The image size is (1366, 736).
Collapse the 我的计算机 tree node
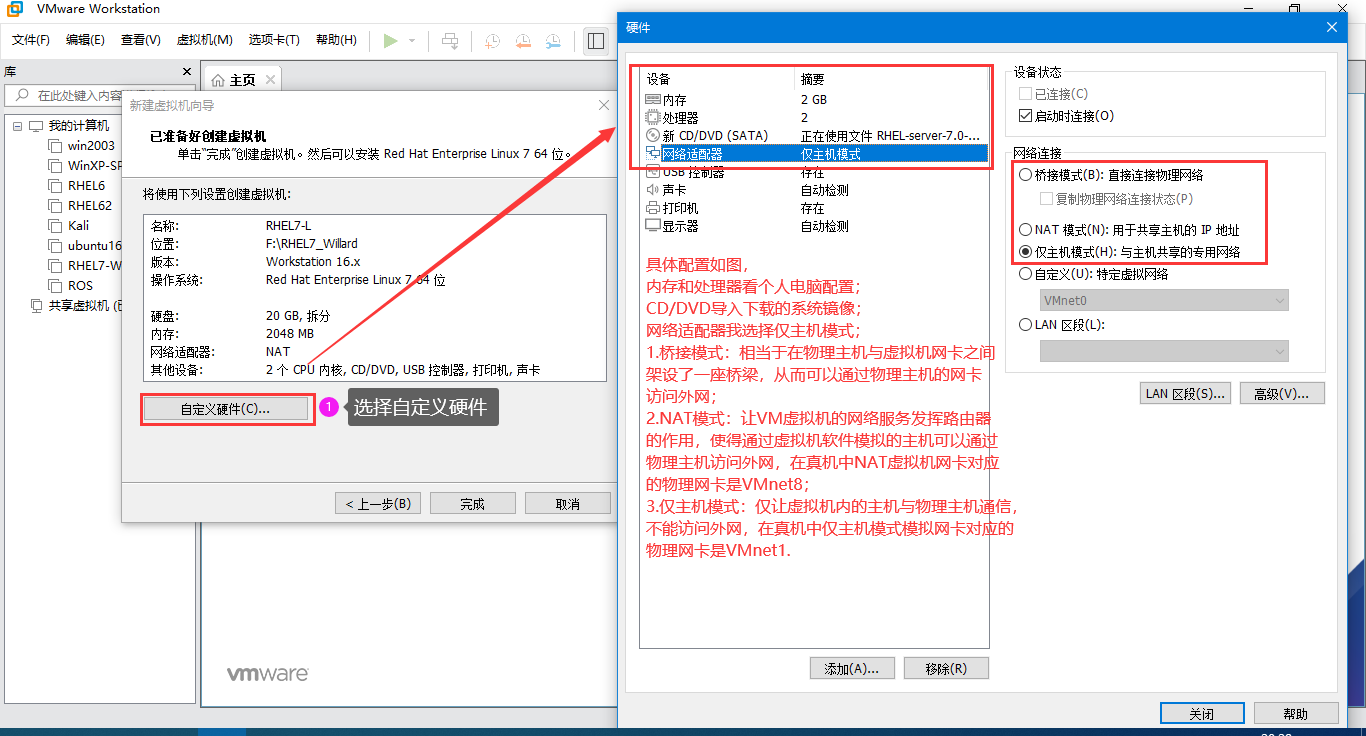pyautogui.click(x=17, y=126)
